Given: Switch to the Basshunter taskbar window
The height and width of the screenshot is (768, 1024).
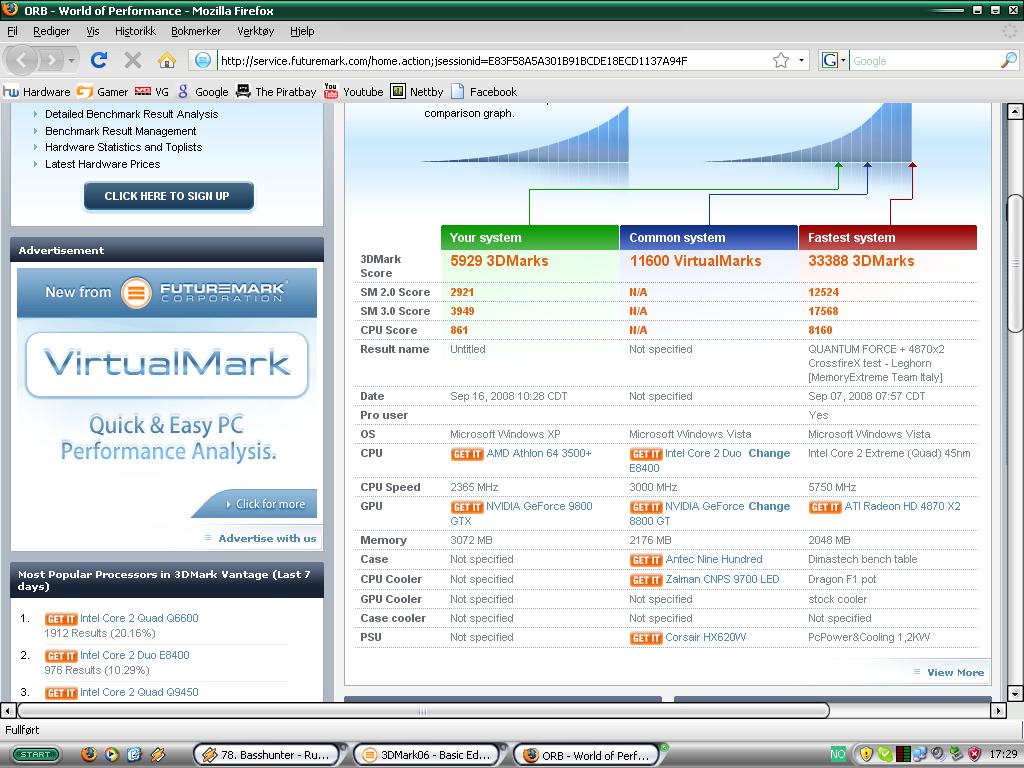Looking at the screenshot, I should pos(266,755).
